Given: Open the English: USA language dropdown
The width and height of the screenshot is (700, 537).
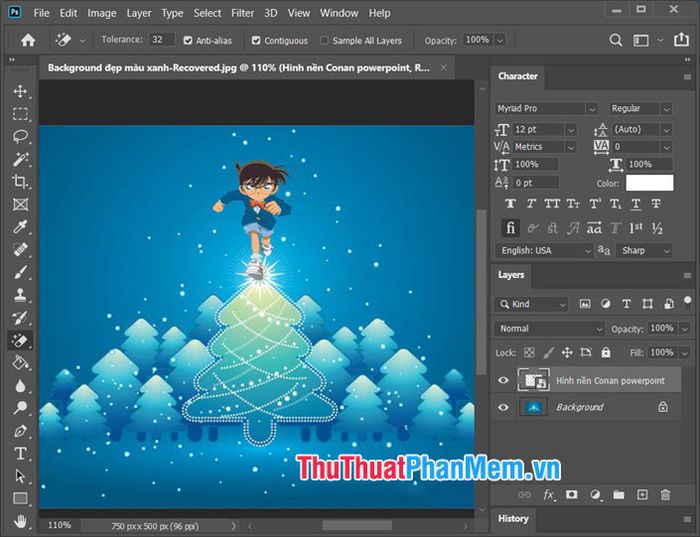Looking at the screenshot, I should click(x=544, y=250).
